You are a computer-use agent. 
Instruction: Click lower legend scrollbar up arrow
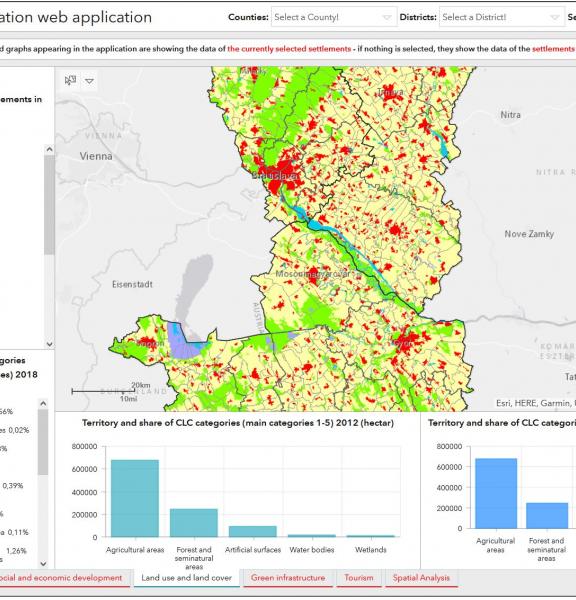43,403
